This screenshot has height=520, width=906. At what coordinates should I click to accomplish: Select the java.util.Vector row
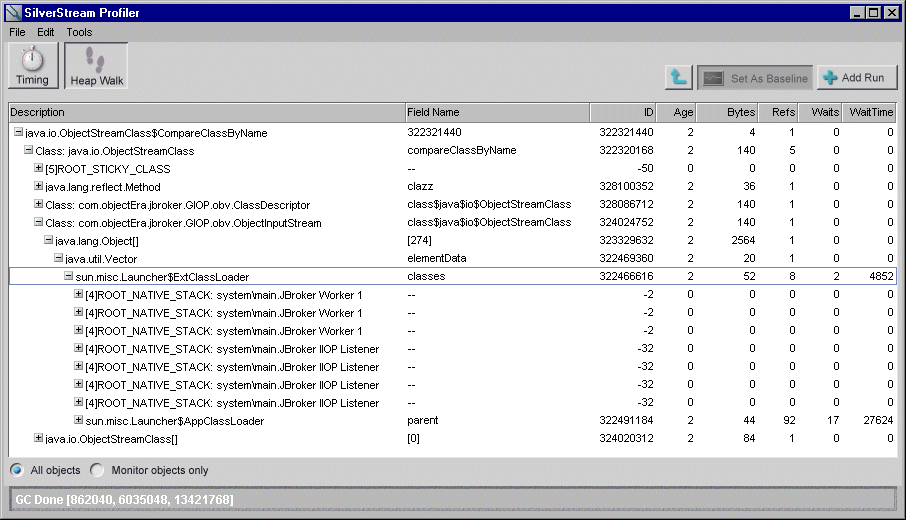click(452, 258)
